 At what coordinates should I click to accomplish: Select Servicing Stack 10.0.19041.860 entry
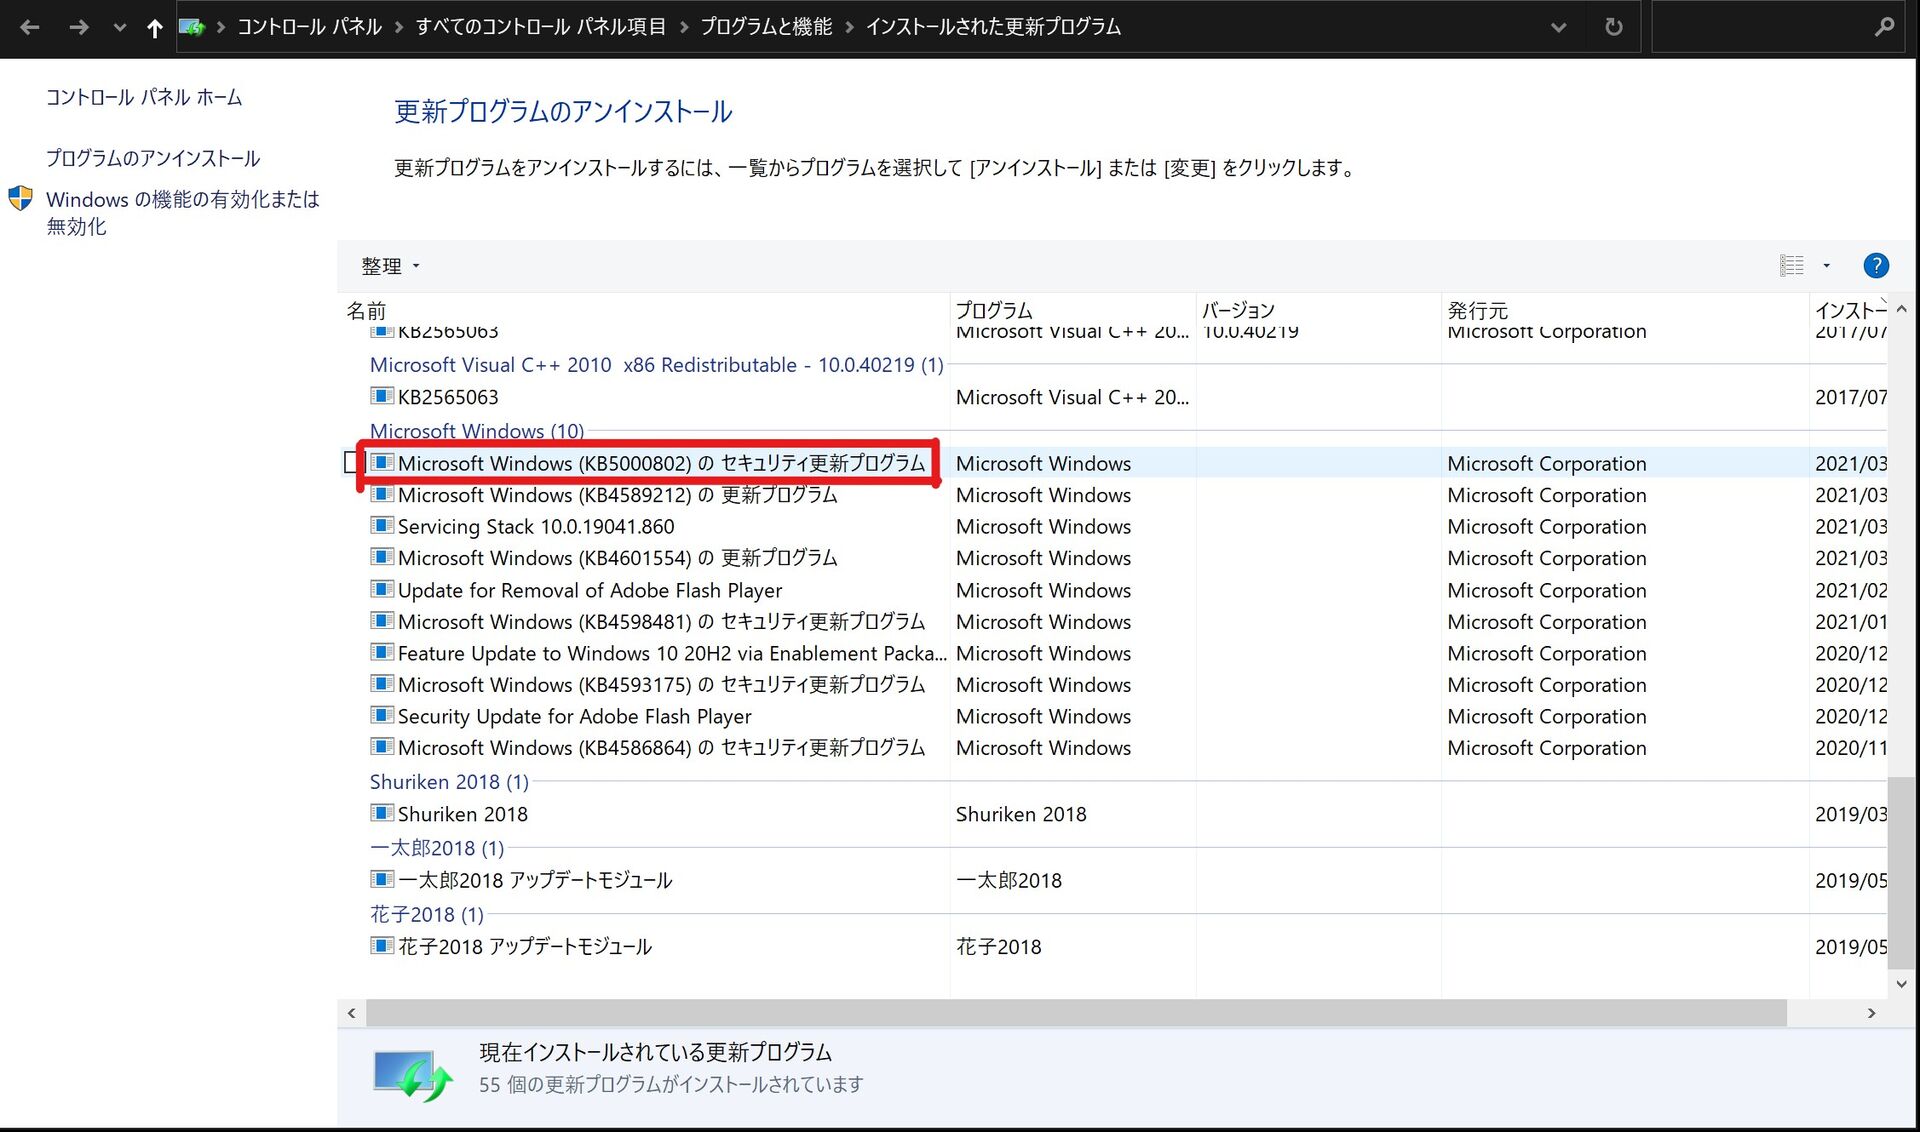[x=535, y=526]
